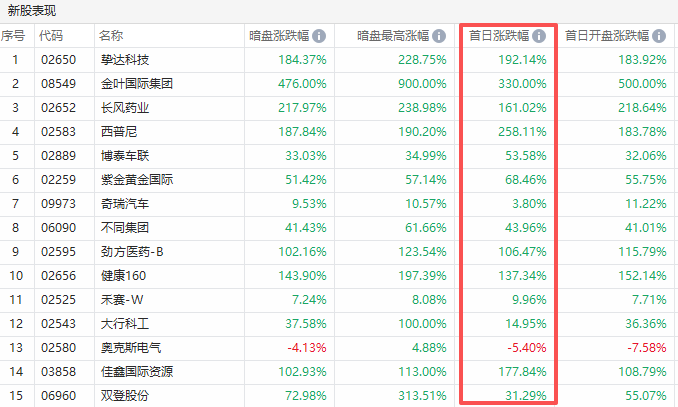Open 健康160 stock entry
This screenshot has width=678, height=407.
123,276
